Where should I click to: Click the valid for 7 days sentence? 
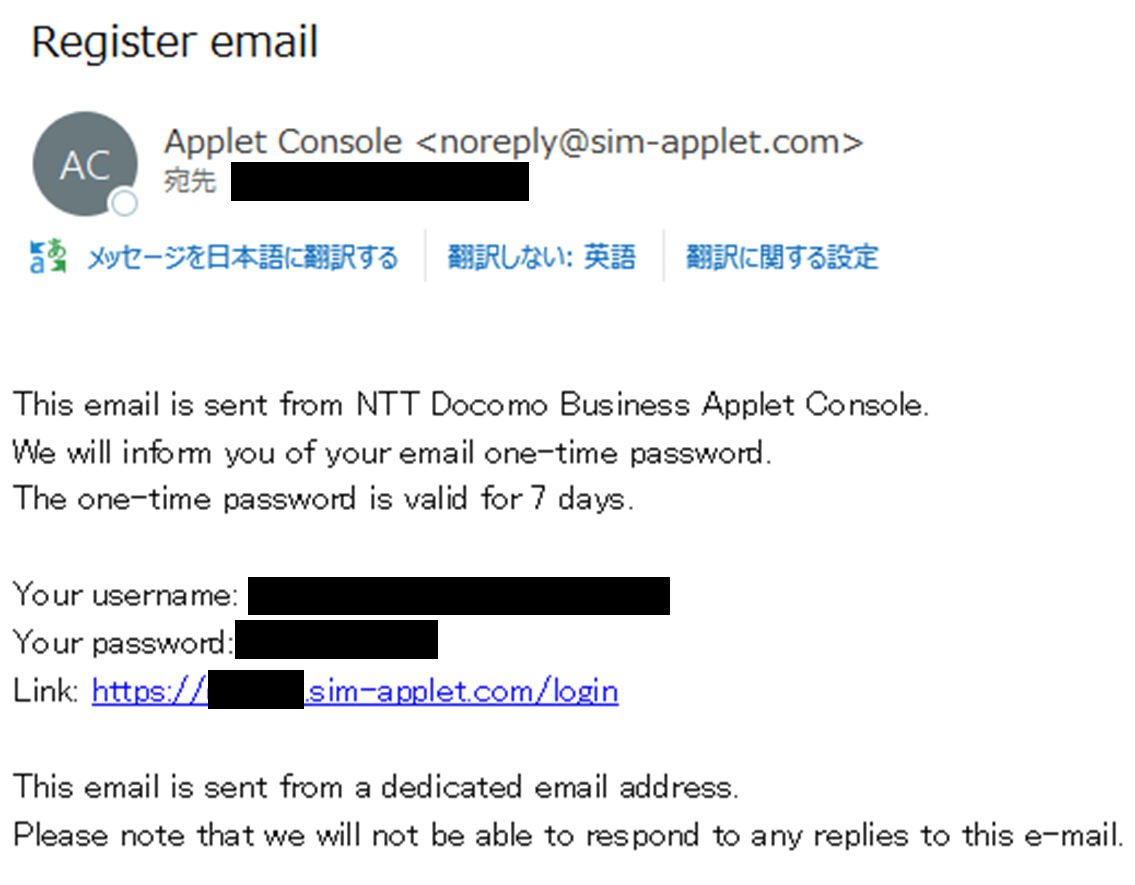[x=323, y=498]
